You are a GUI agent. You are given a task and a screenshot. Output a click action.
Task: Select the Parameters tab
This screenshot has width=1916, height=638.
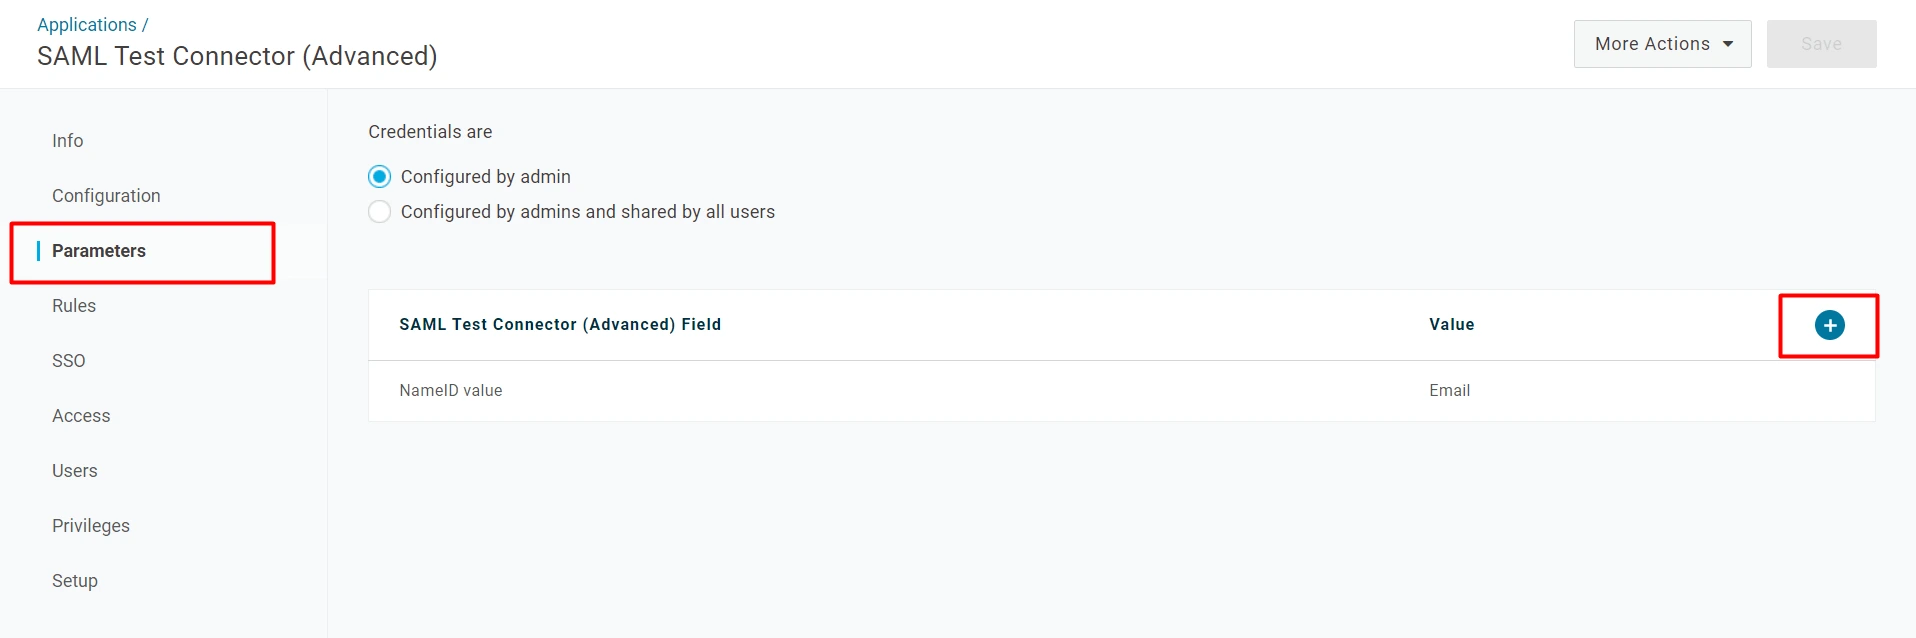tap(99, 251)
